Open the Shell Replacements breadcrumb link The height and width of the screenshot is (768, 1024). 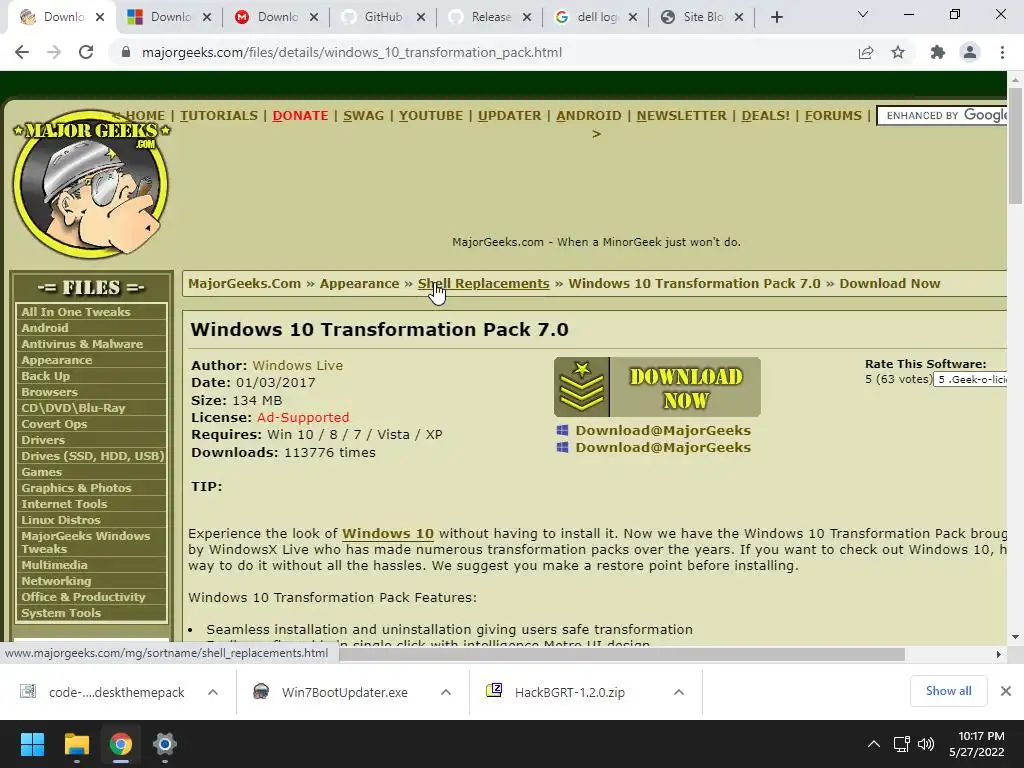483,283
